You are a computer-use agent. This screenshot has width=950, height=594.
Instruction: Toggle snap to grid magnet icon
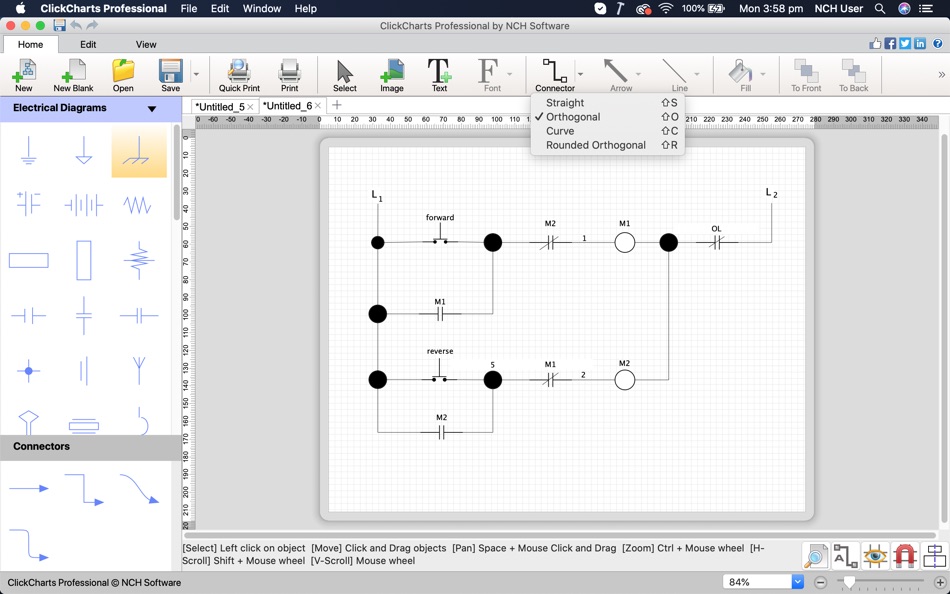905,556
